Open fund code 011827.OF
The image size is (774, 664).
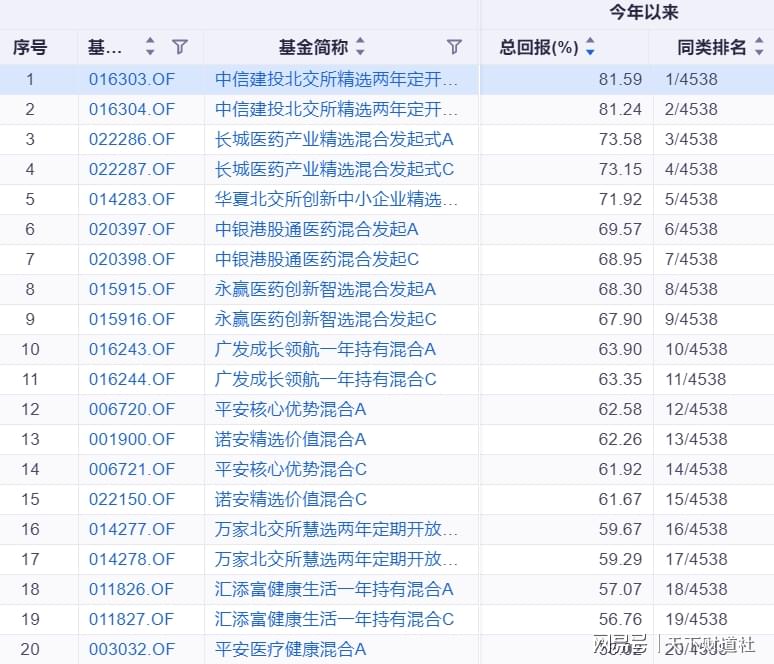(132, 619)
